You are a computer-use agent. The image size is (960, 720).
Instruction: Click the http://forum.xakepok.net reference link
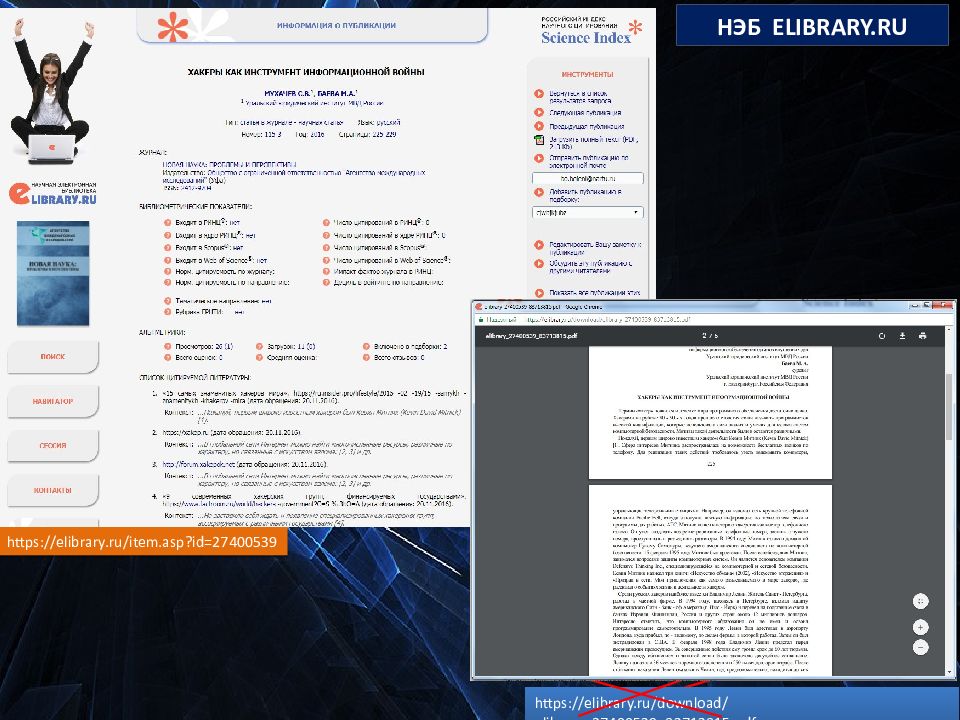pos(199,465)
